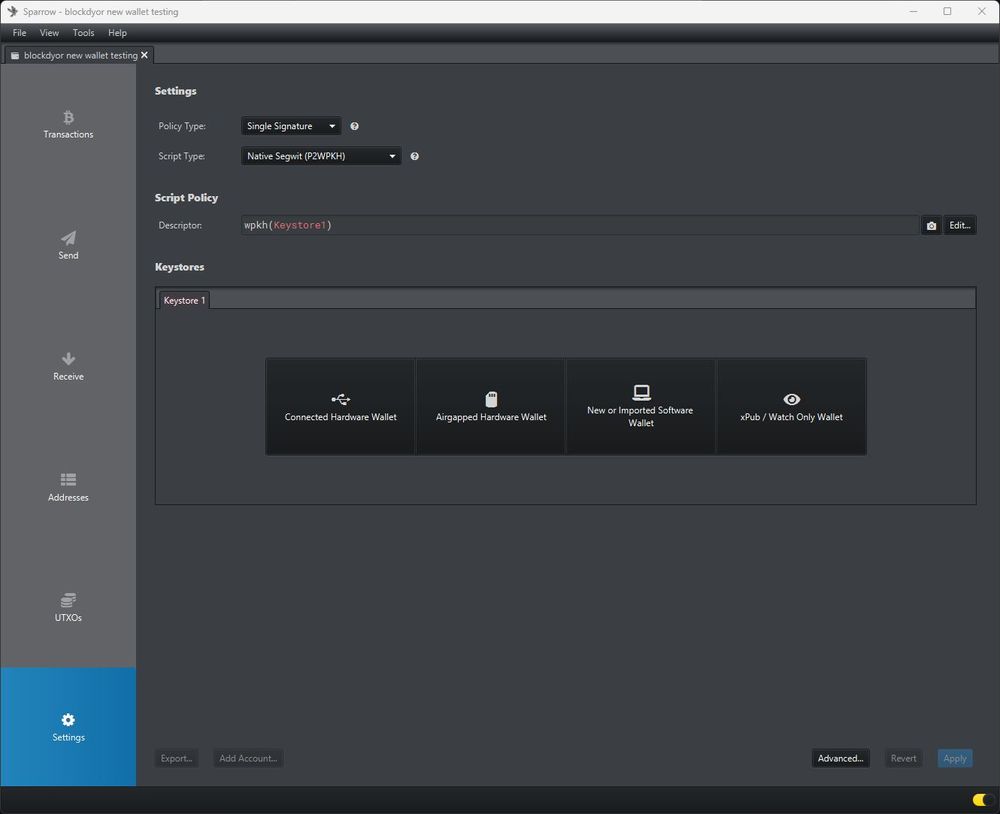Expand the Script Type dropdown
The height and width of the screenshot is (814, 1000).
coord(321,157)
